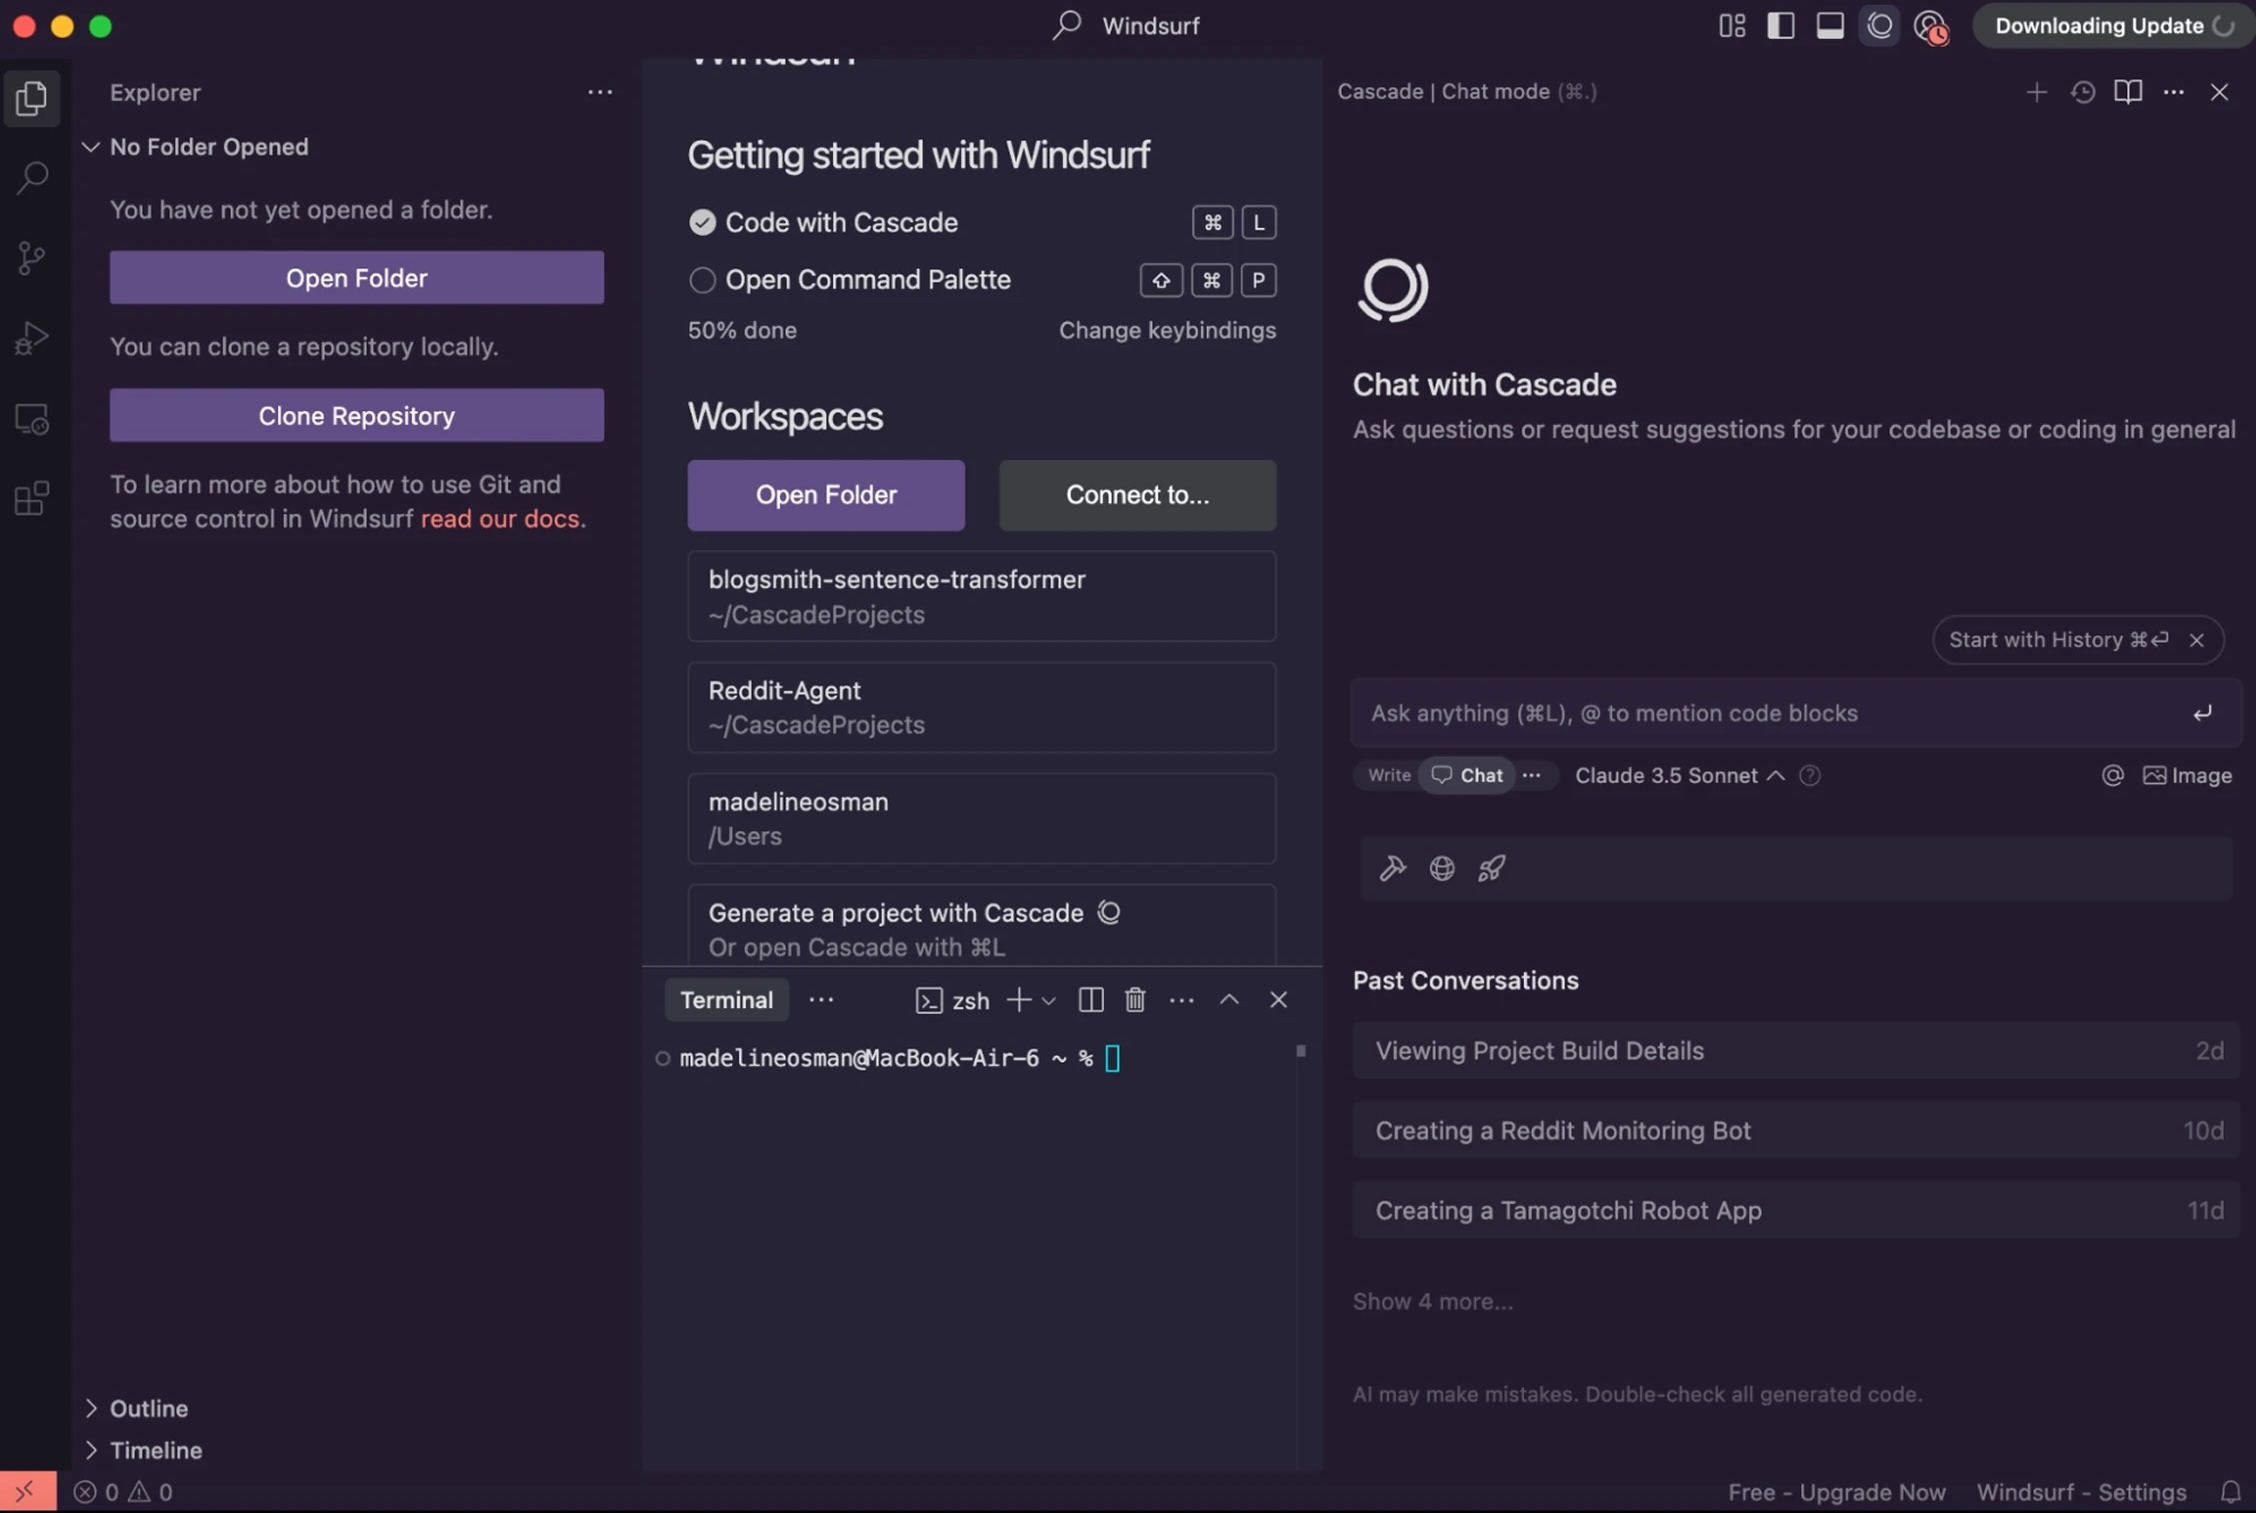Image resolution: width=2256 pixels, height=1513 pixels.
Task: Open the Run and Debug panel
Action: 31,338
